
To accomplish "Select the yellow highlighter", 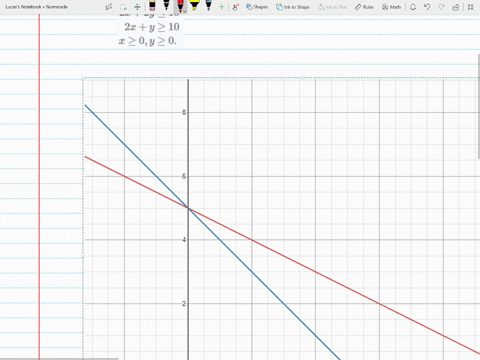I will click(x=194, y=5).
